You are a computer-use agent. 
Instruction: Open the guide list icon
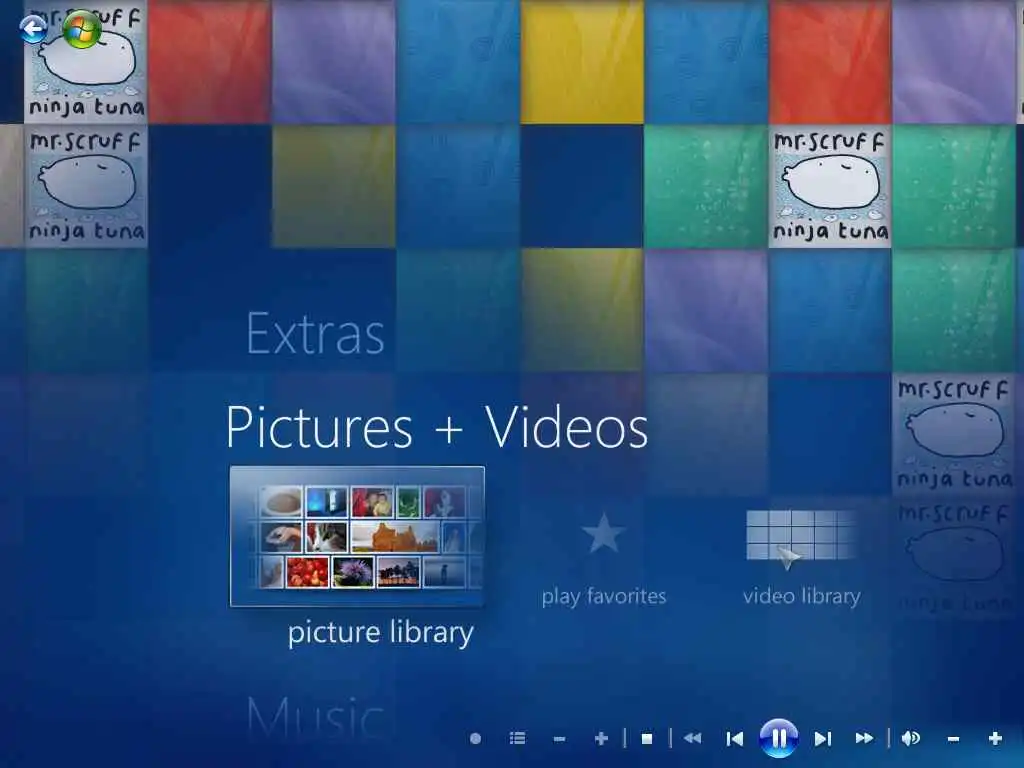point(517,739)
